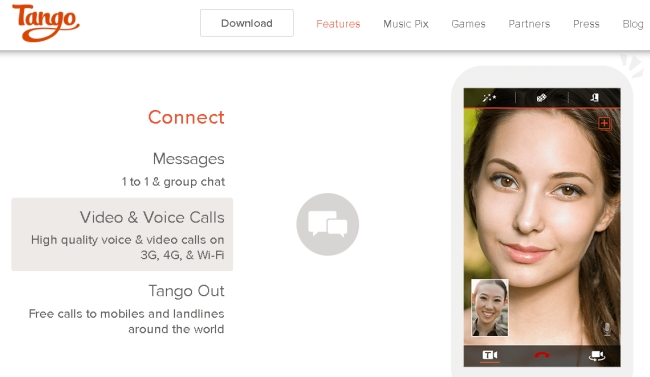Tap the orange plus icon on video
This screenshot has width=650, height=377.
pos(604,123)
